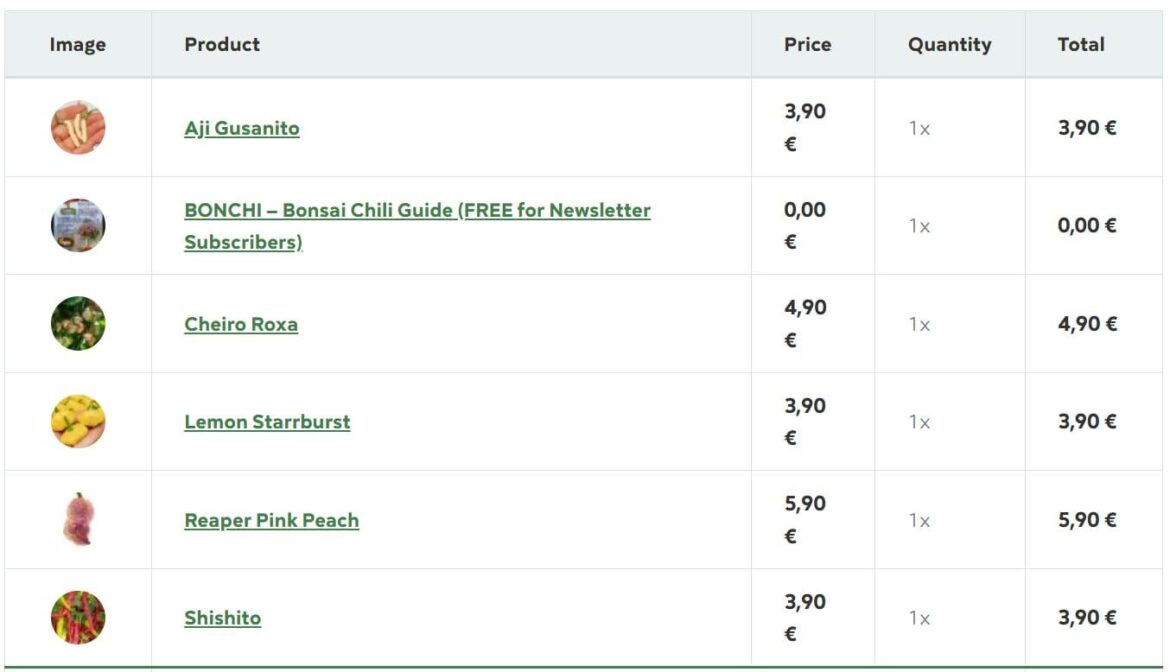Click the Price column header
The image size is (1170, 672).
(806, 44)
